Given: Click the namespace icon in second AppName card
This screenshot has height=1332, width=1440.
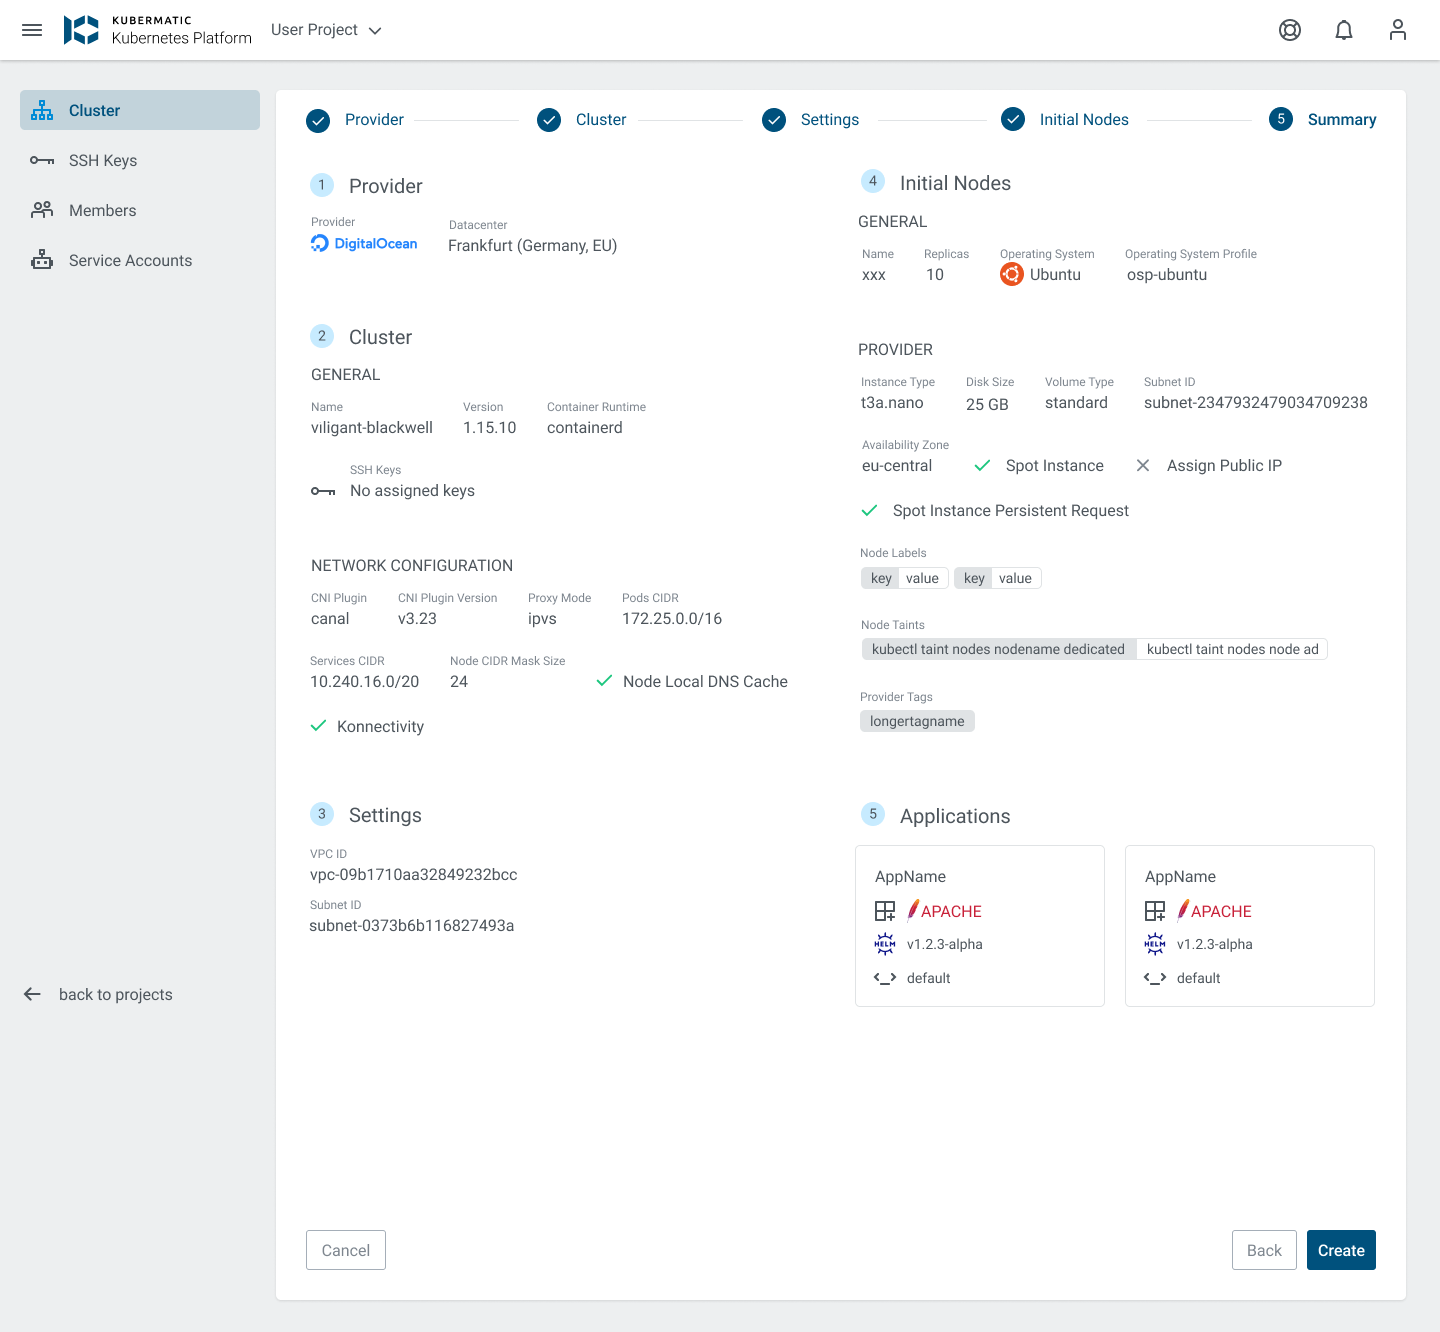Looking at the screenshot, I should pyautogui.click(x=1155, y=978).
